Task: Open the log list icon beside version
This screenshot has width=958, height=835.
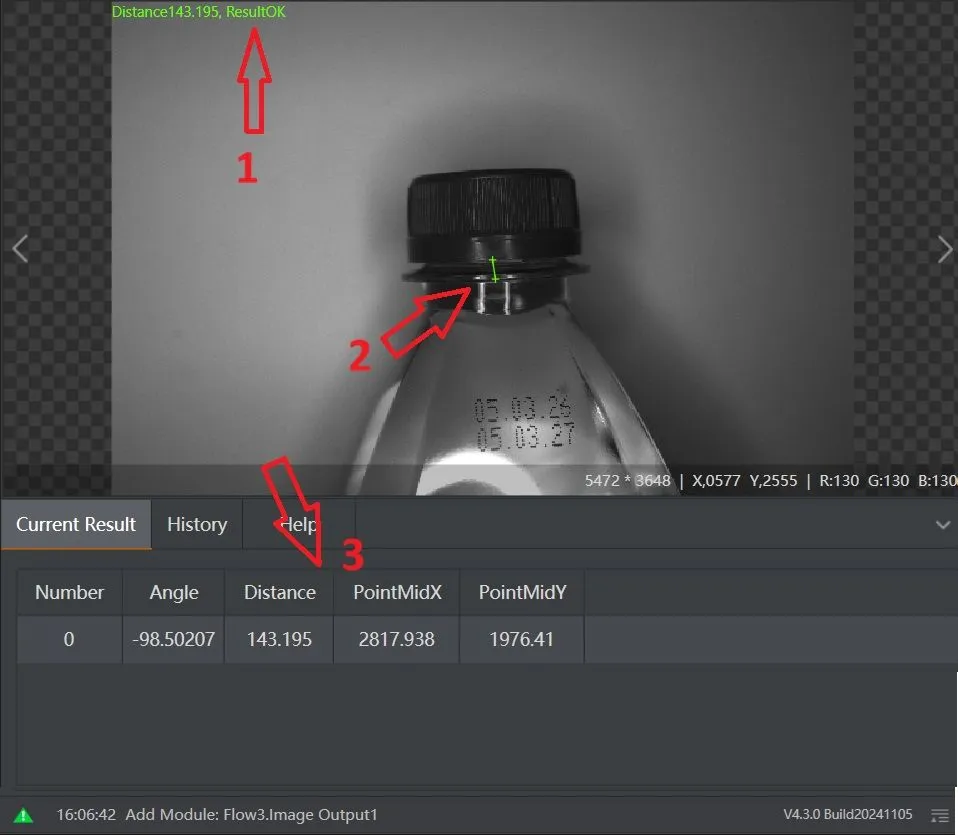Action: [939, 815]
